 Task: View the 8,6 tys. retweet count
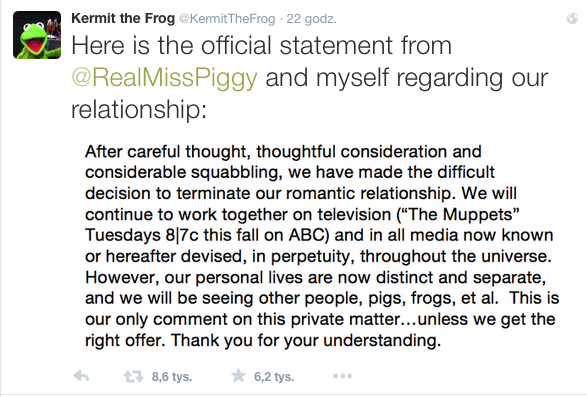tap(172, 376)
